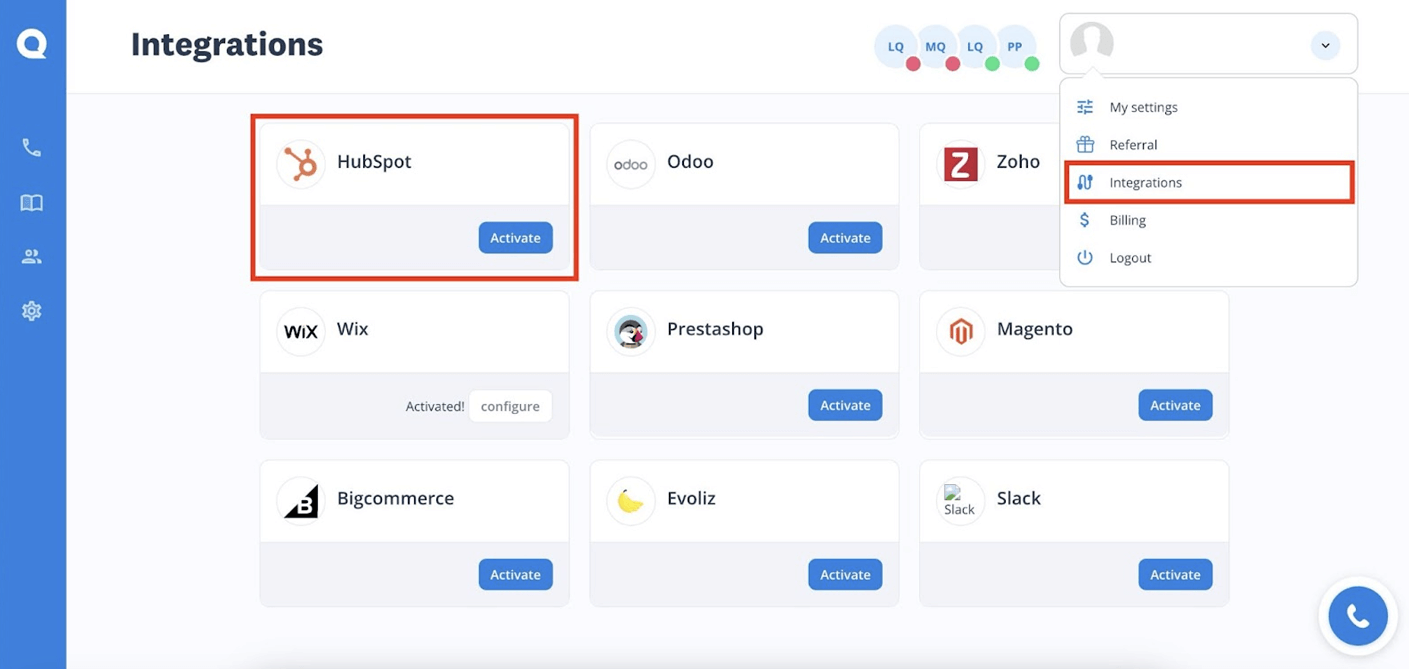Activate the Bigcommerce integration
Viewport: 1409px width, 669px height.
(x=515, y=575)
